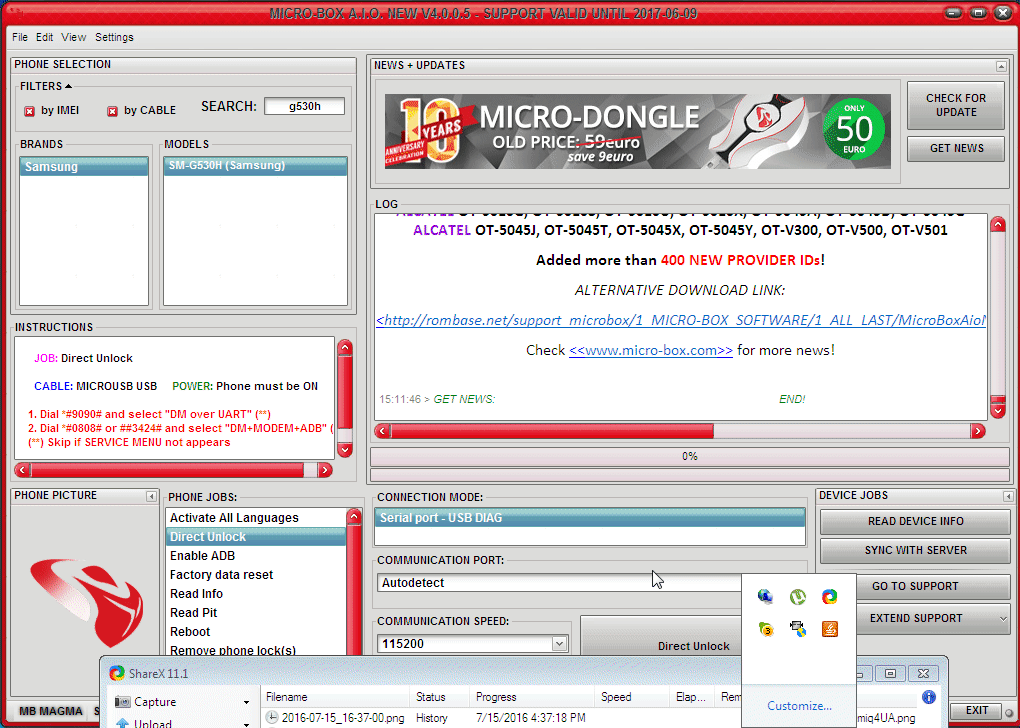Open the Communication Speed dropdown
1020x728 pixels.
click(x=559, y=643)
